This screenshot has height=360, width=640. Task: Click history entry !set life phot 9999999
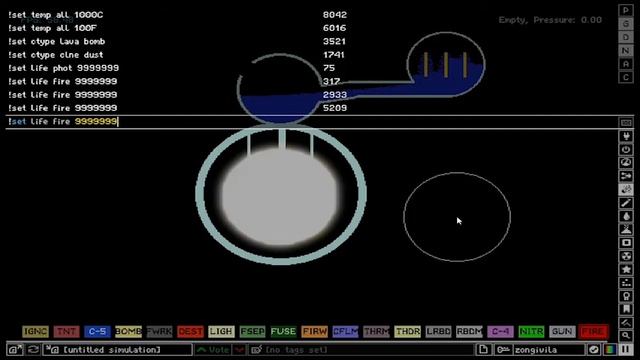coord(63,68)
